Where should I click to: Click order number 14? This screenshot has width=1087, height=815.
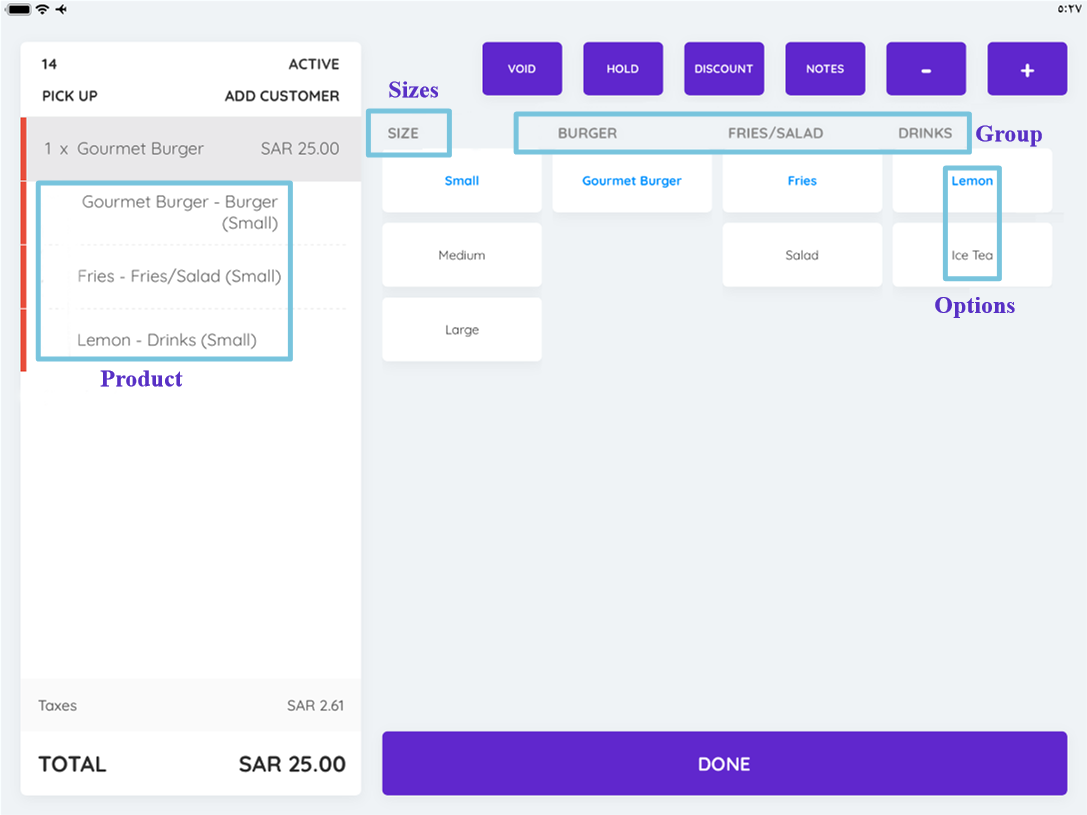tap(49, 64)
